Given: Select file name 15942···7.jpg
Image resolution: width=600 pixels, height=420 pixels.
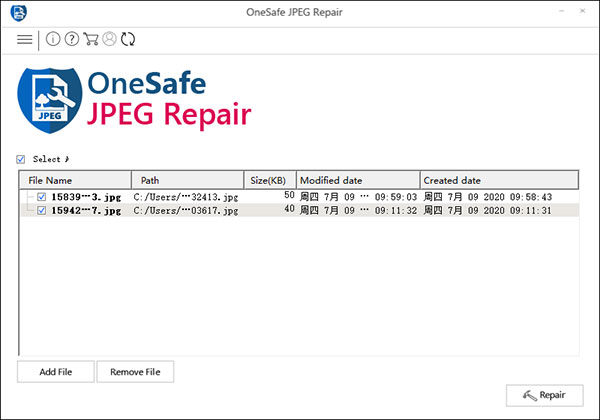Looking at the screenshot, I should coord(86,210).
